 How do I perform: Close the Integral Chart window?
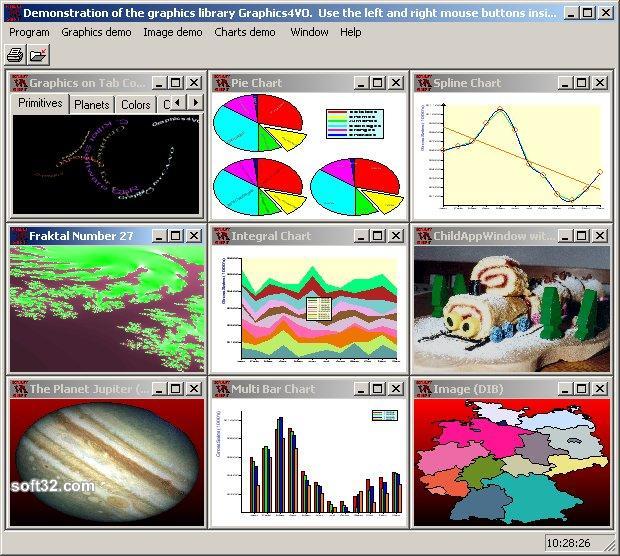(x=396, y=236)
